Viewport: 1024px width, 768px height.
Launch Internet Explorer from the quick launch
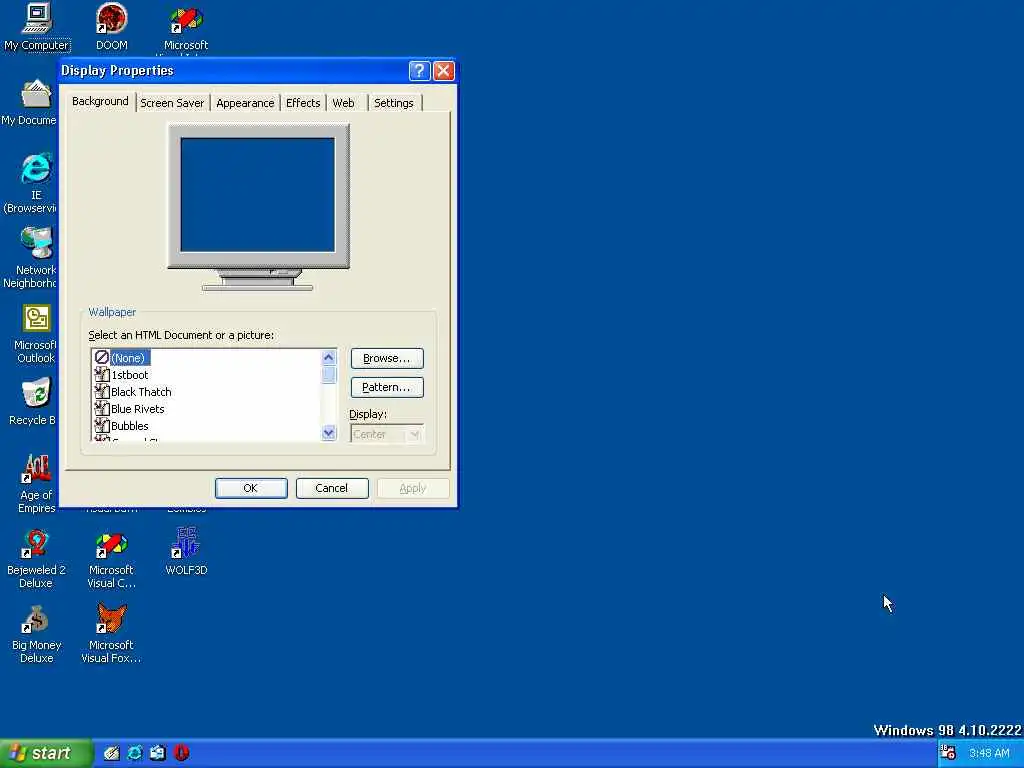(135, 753)
